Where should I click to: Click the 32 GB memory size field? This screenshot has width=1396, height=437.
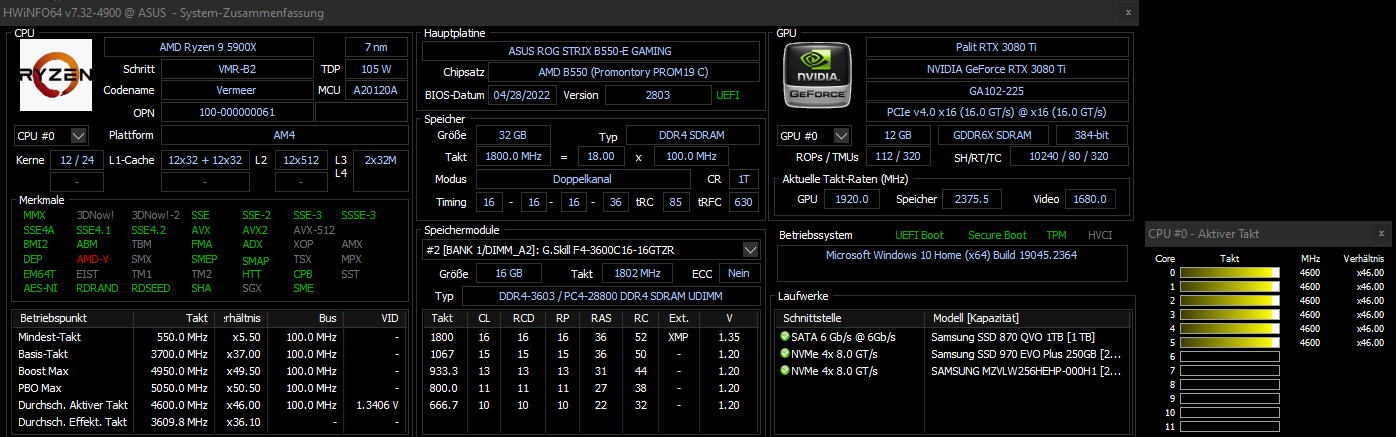pos(514,135)
